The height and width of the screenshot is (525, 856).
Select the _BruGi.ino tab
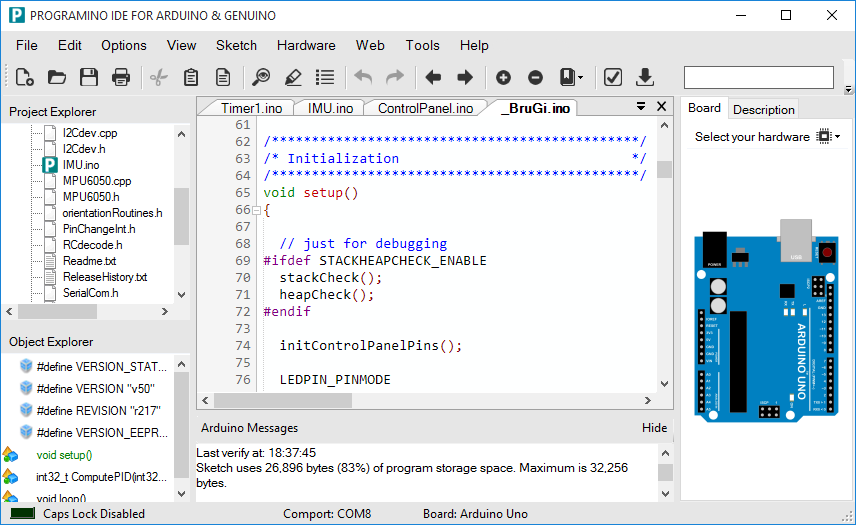coord(536,108)
